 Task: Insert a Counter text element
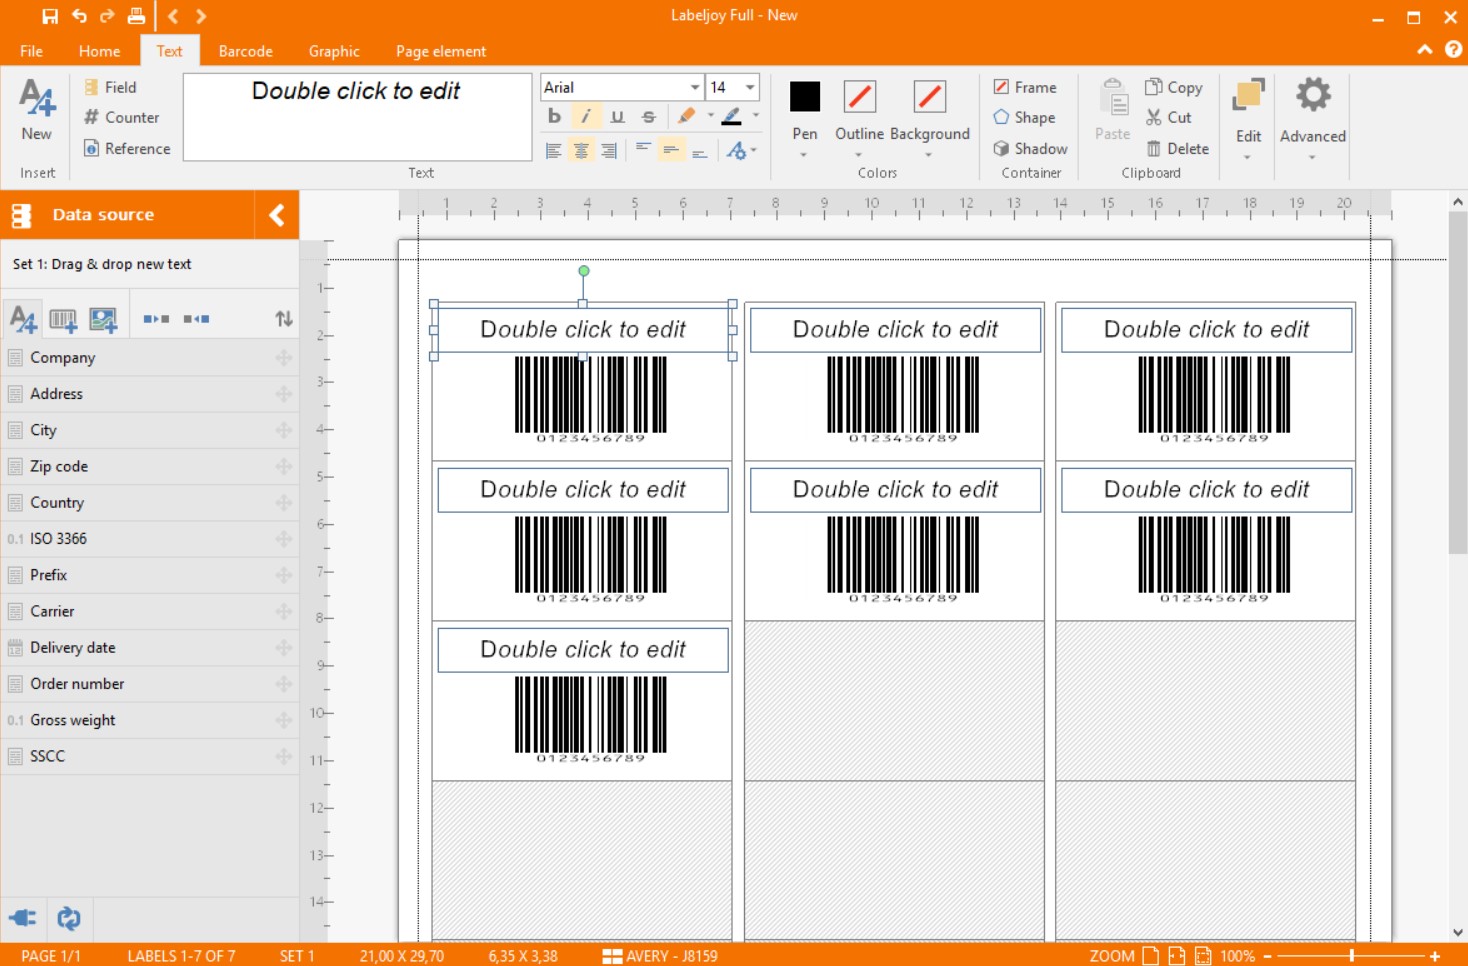121,117
